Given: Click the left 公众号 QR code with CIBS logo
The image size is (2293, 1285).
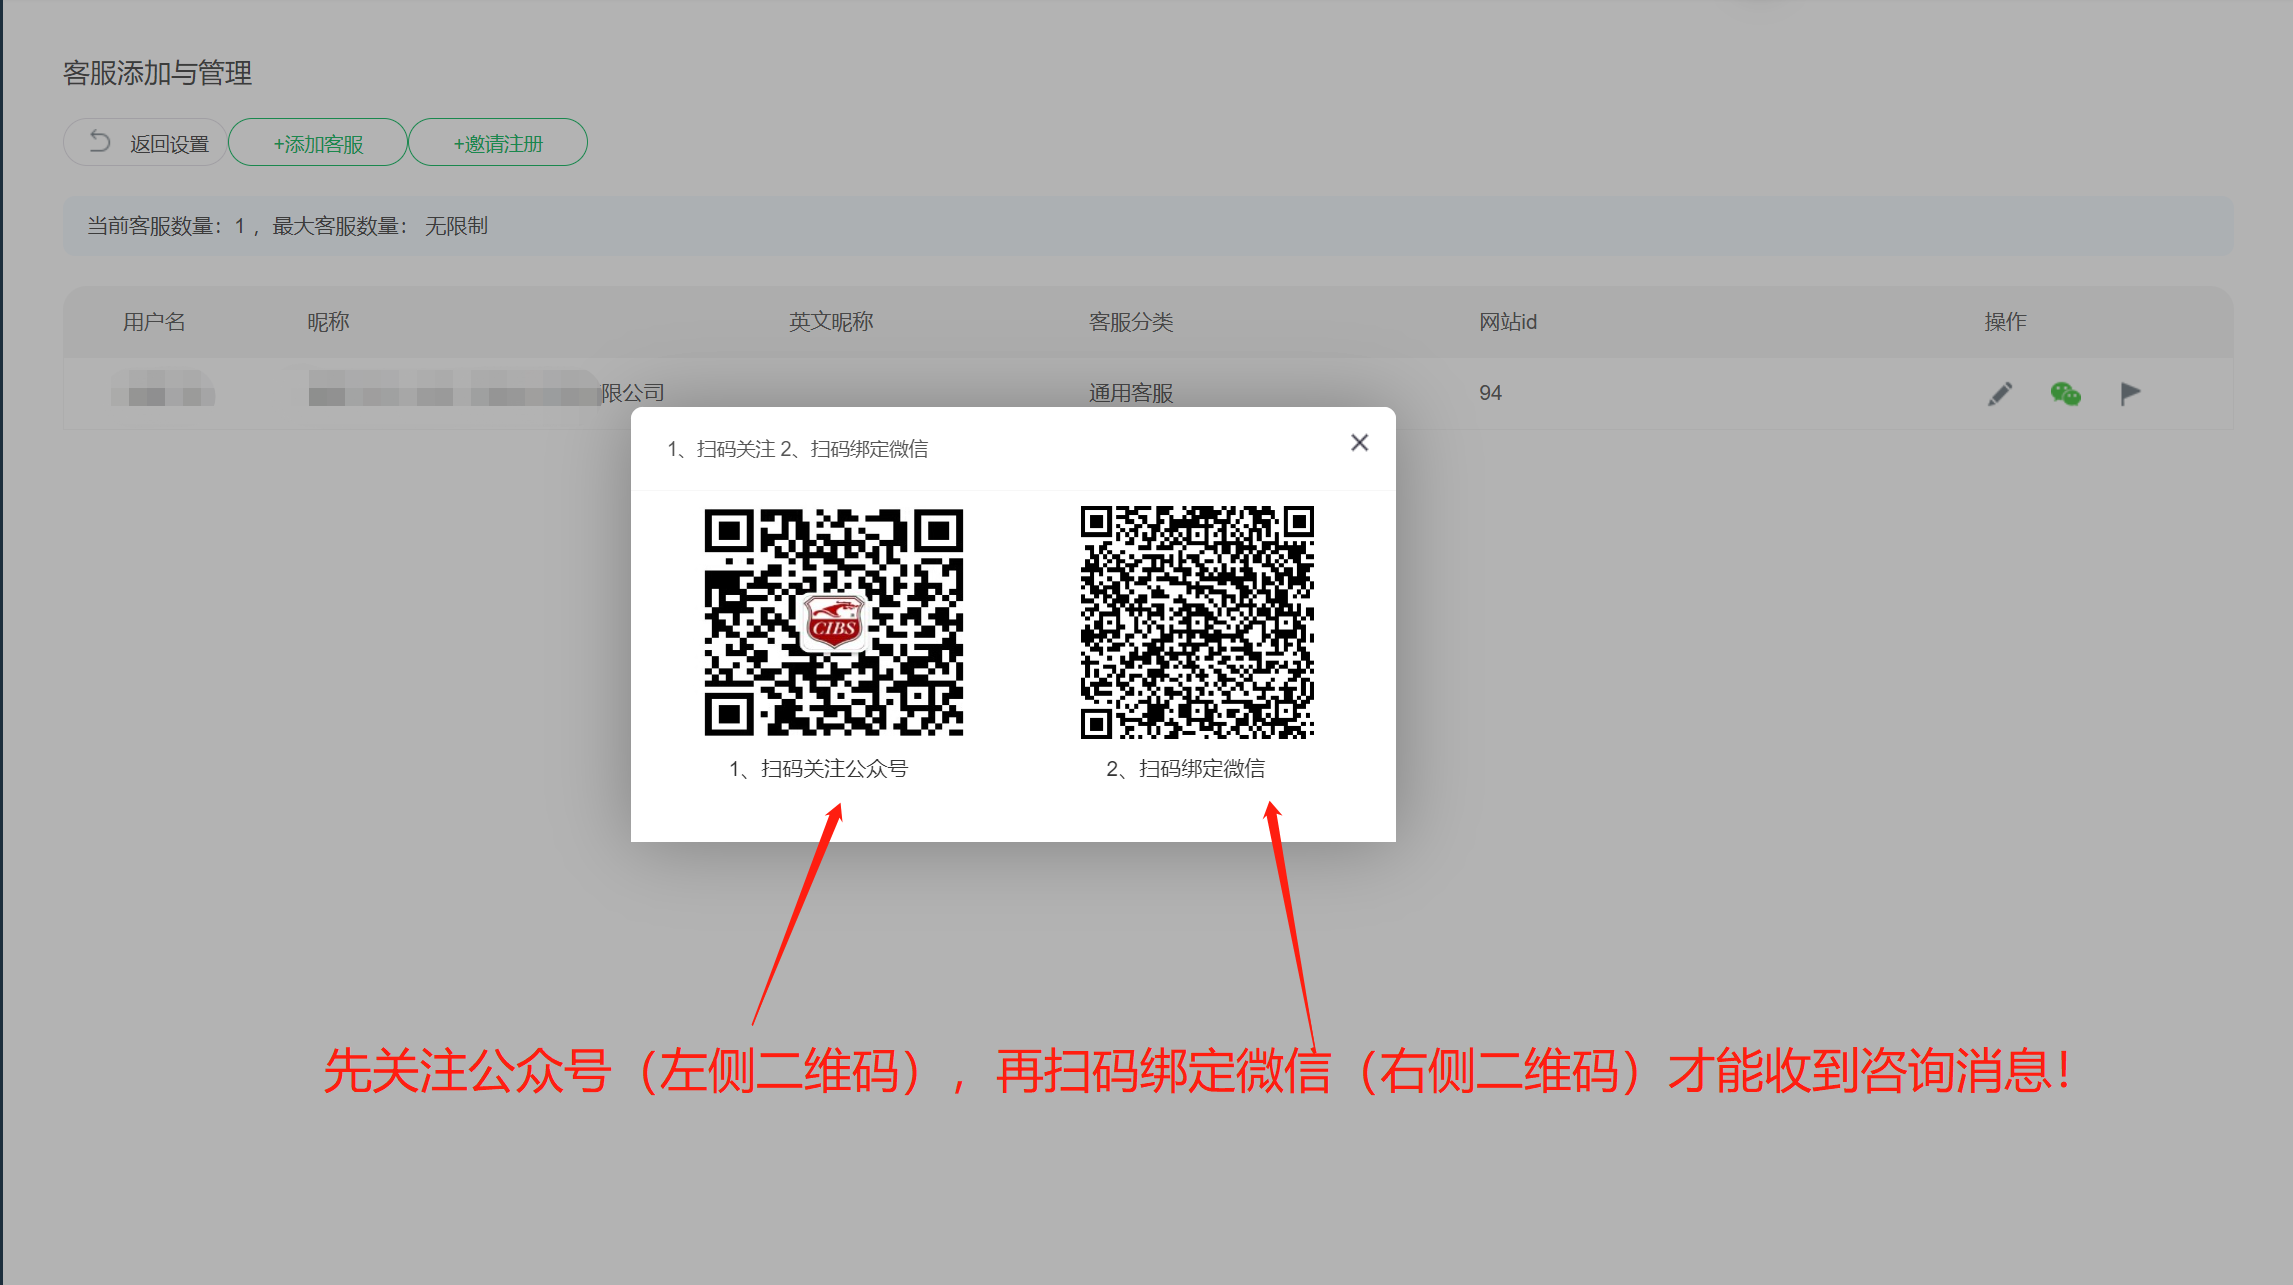Looking at the screenshot, I should [x=834, y=622].
